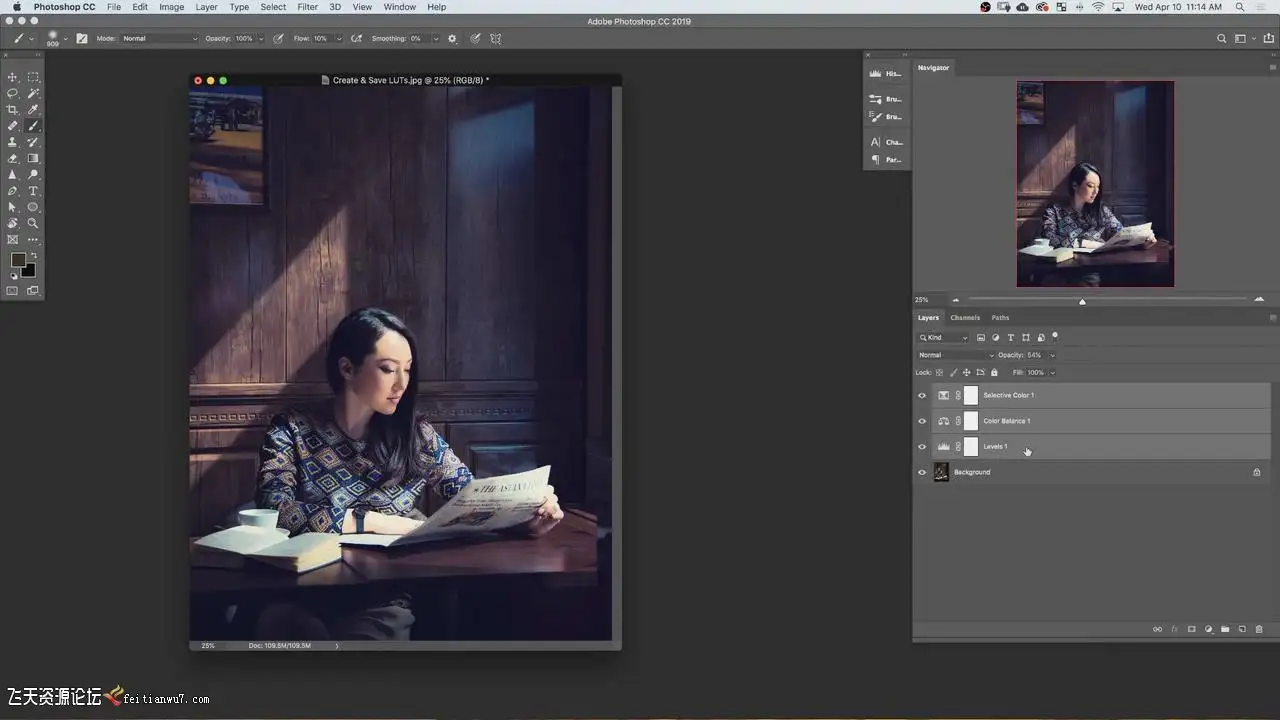Pick the Horizontal Type tool

[x=33, y=191]
